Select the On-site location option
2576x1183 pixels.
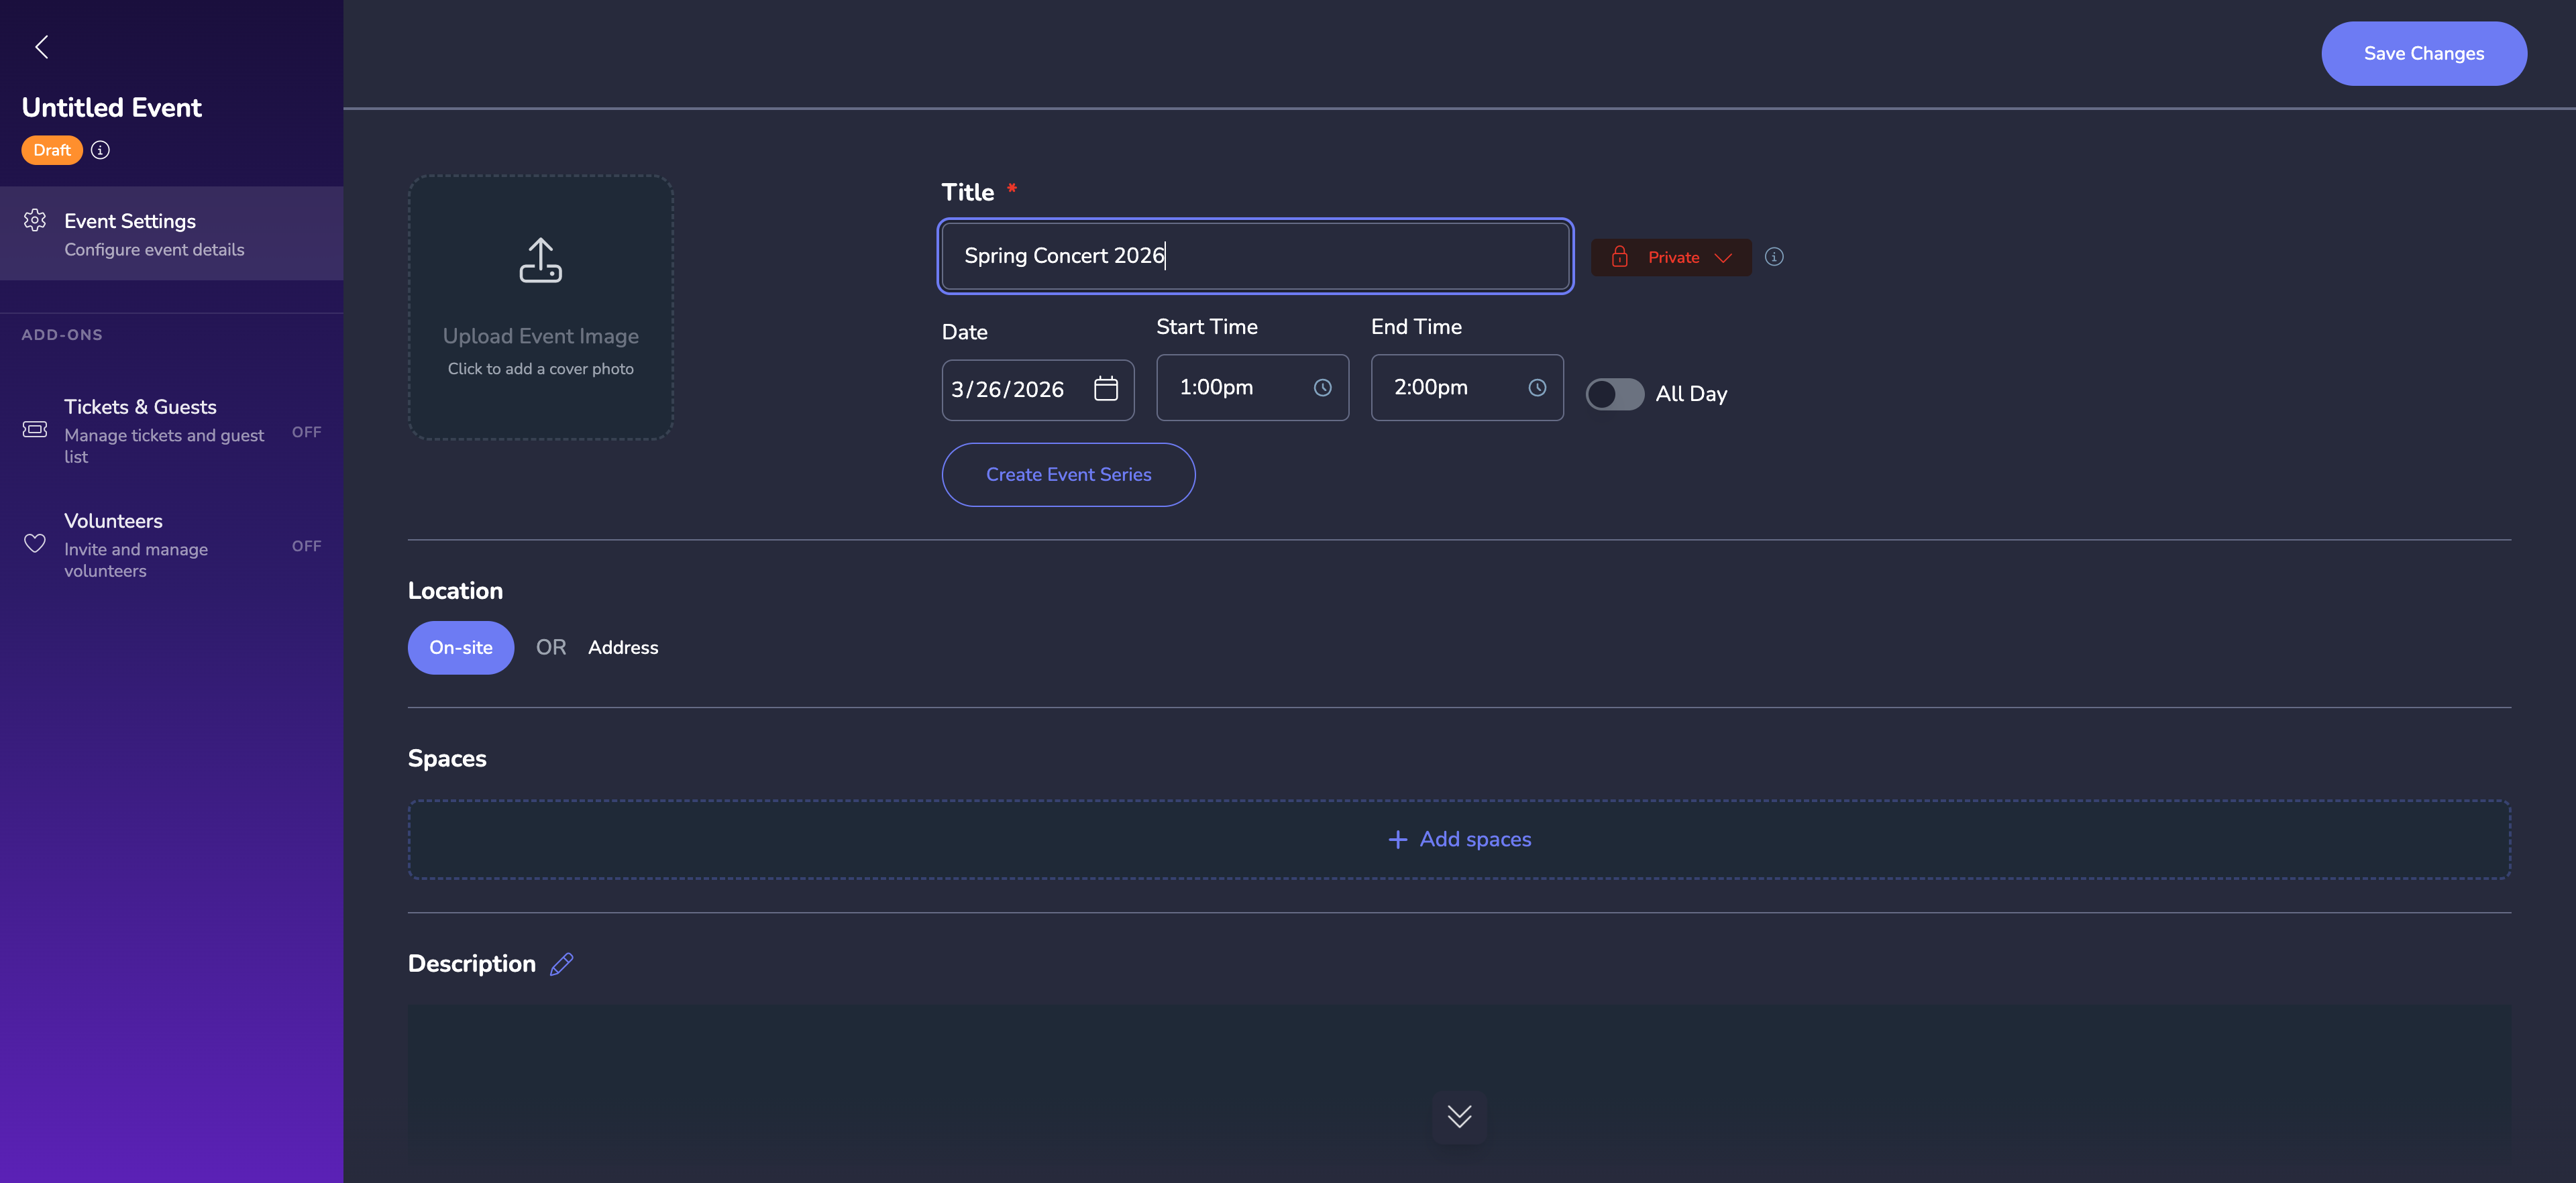[x=460, y=648]
